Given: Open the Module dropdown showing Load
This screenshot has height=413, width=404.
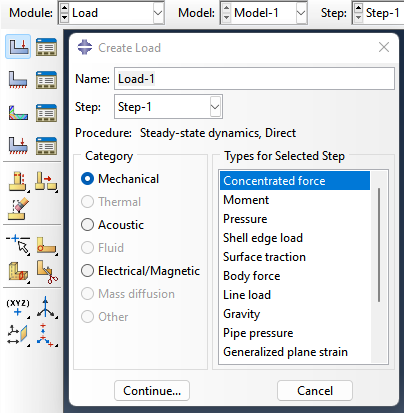Looking at the screenshot, I should 111,13.
